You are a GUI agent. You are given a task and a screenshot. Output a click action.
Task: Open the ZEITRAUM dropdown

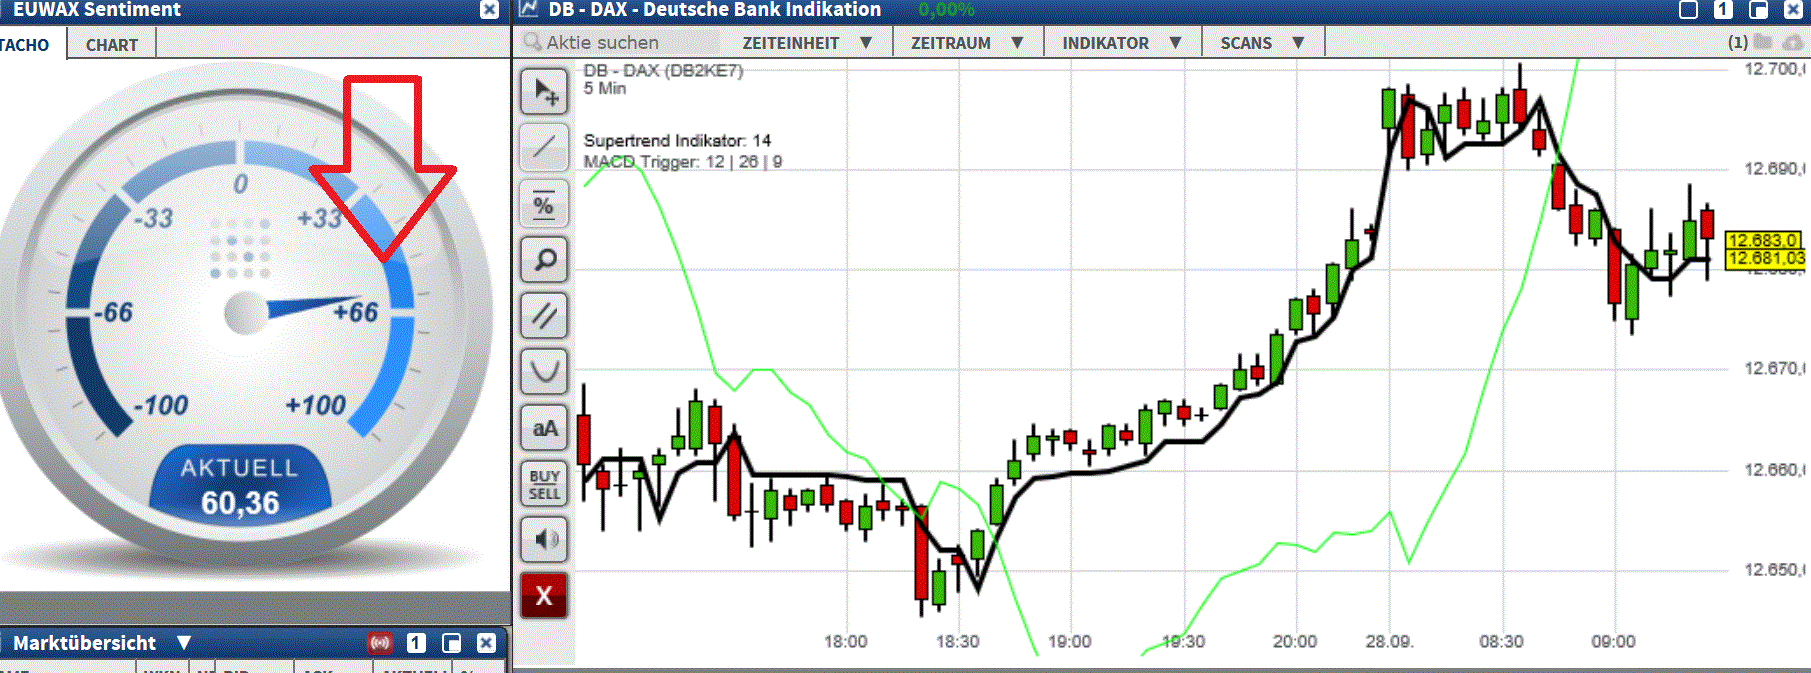click(x=967, y=43)
